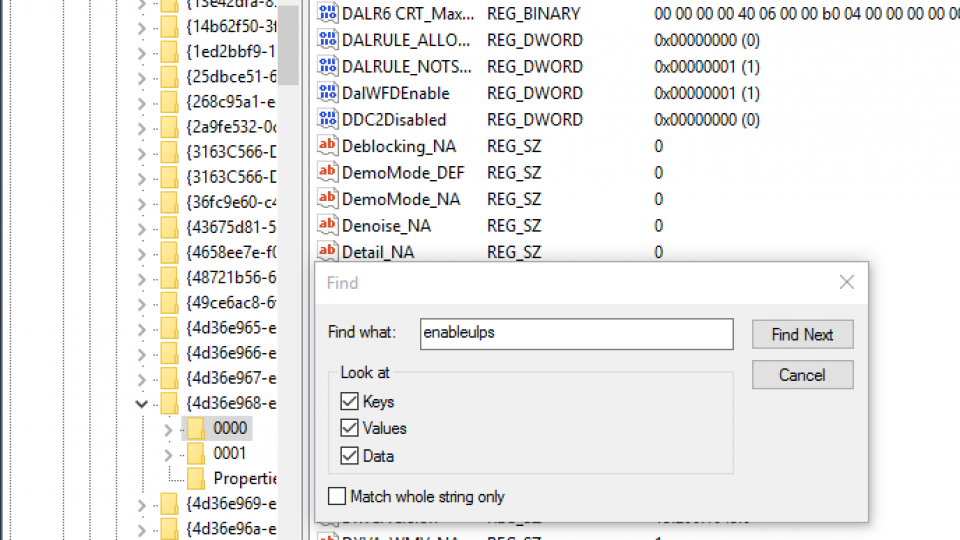Screen dimensions: 960x540
Task: Click REG_BINARY type of DALR6 CRT_Max
Action: (x=534, y=13)
